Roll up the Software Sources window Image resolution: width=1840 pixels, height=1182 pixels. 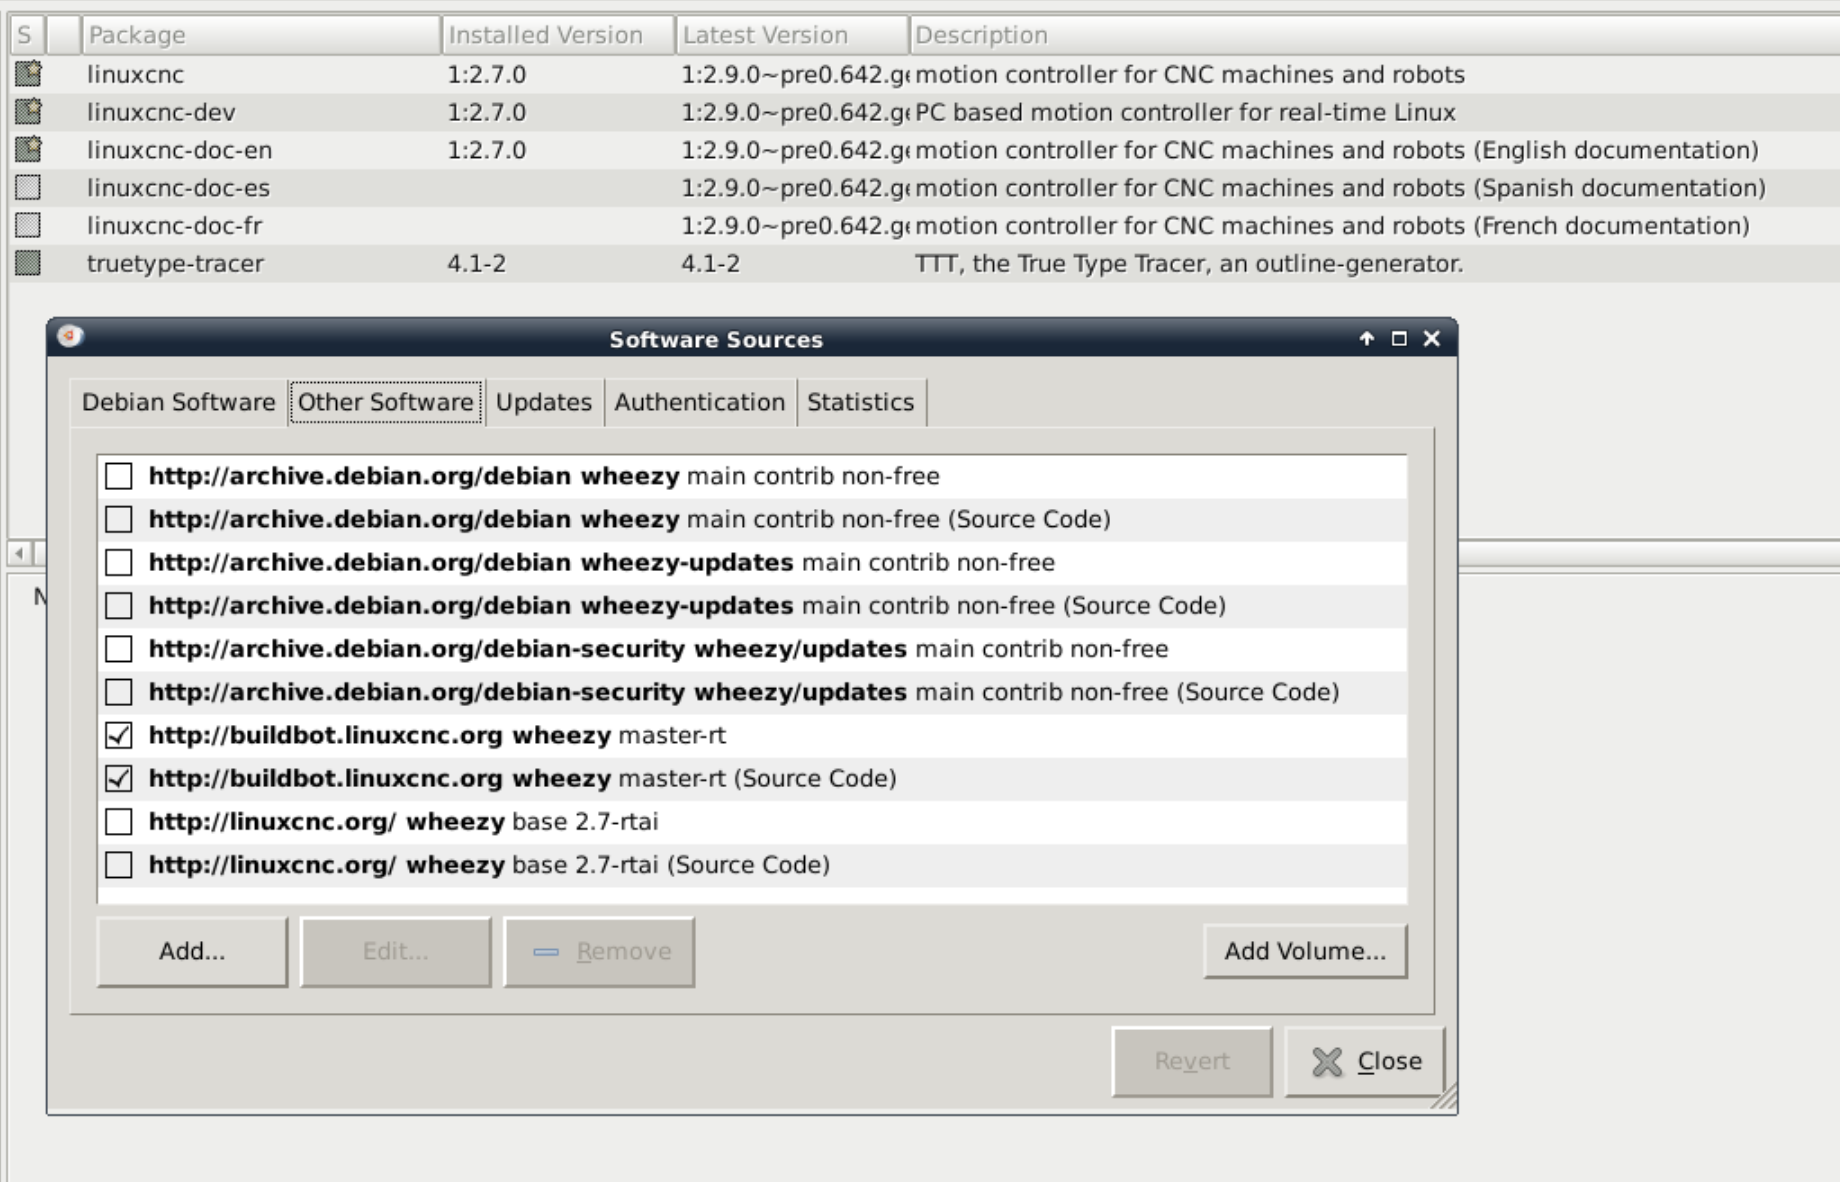pyautogui.click(x=1367, y=339)
